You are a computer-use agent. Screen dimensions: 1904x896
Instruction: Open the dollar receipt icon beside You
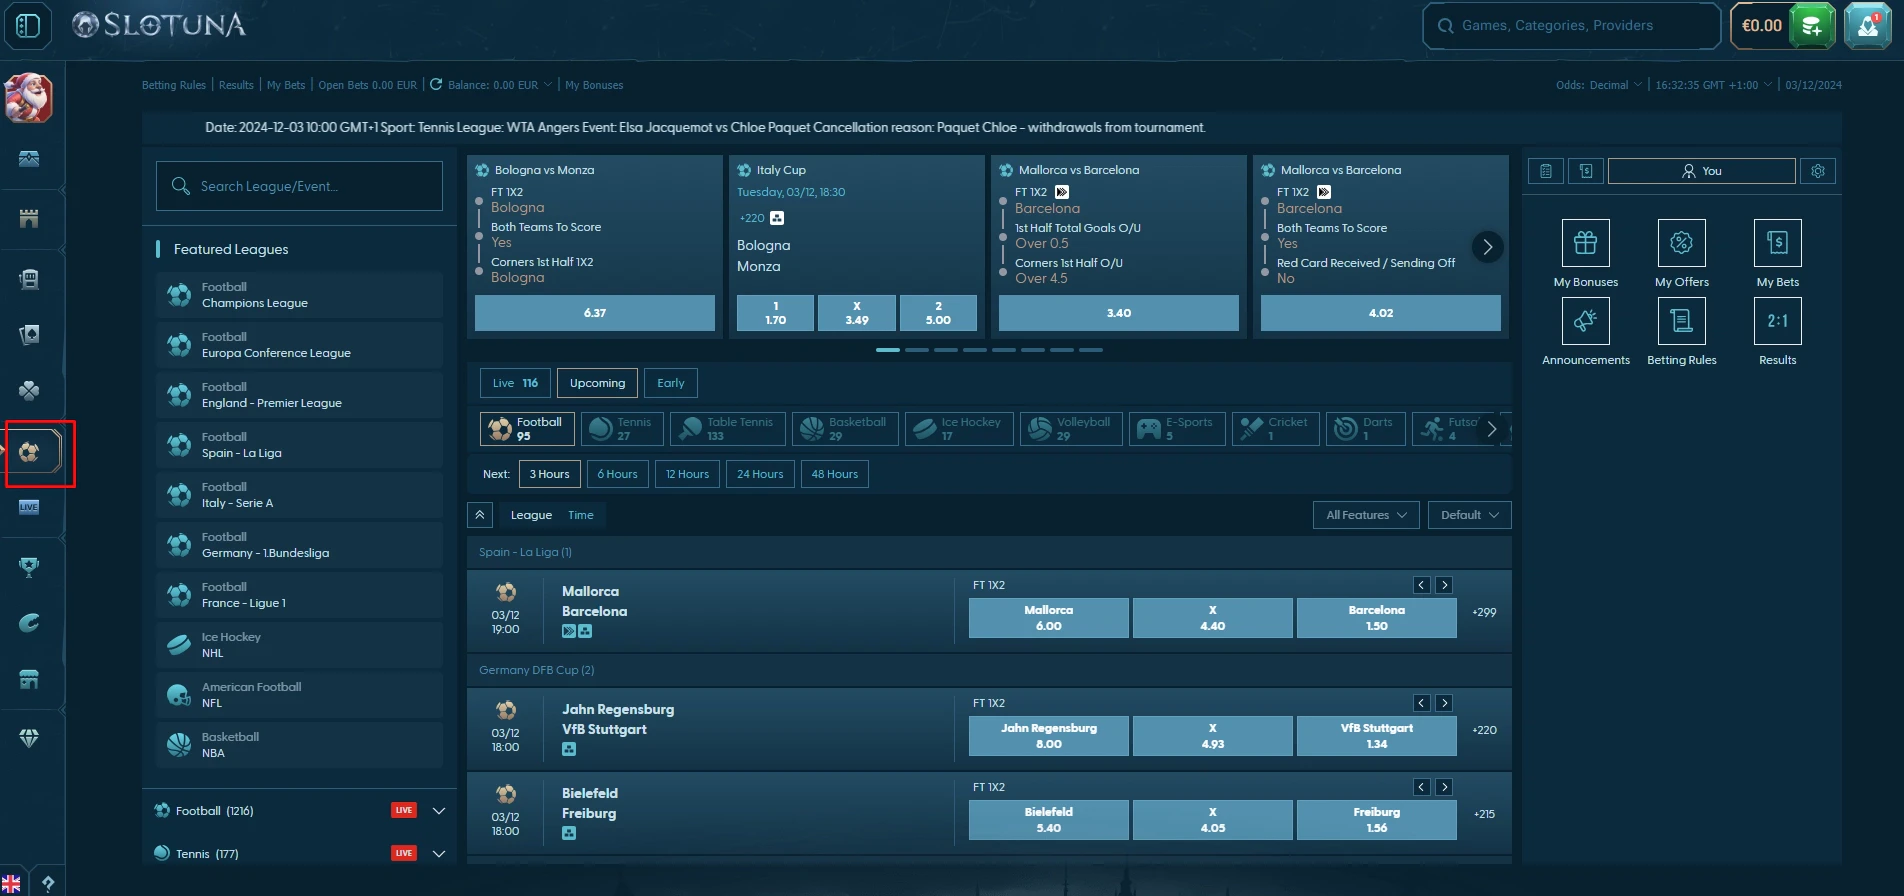(1586, 171)
